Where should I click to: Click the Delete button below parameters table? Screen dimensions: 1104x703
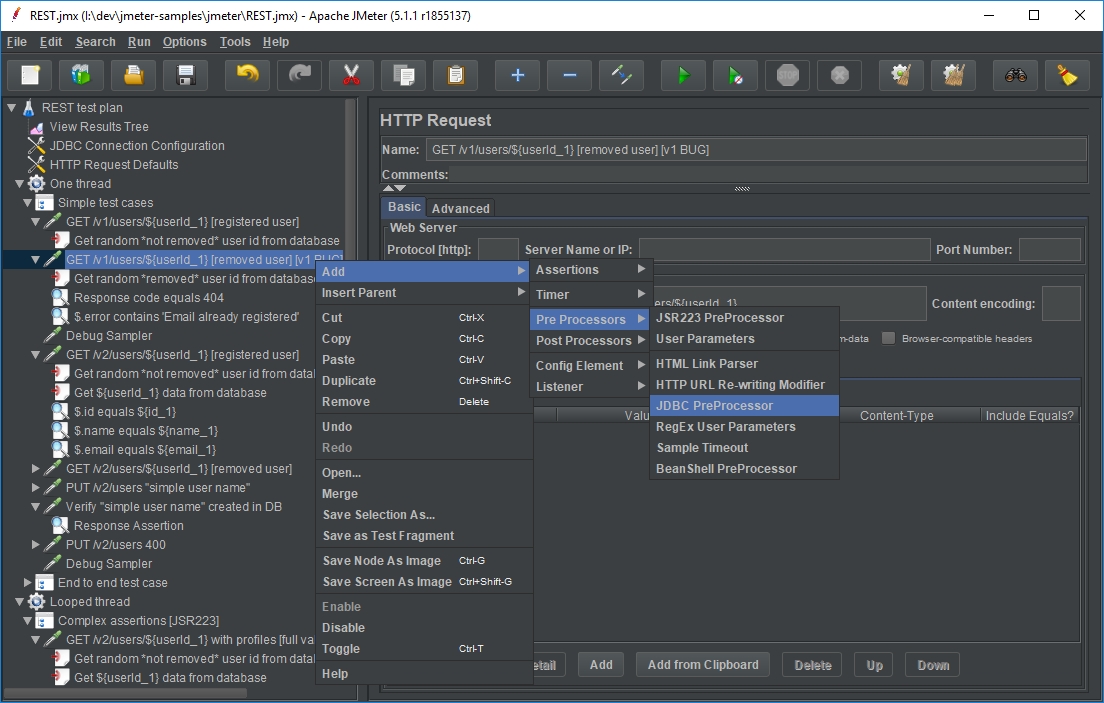(x=813, y=665)
